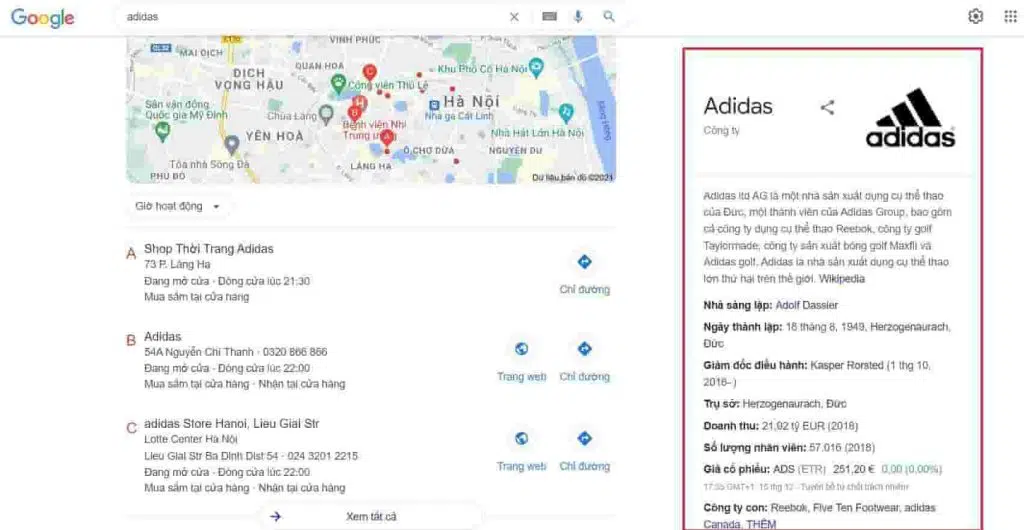The width and height of the screenshot is (1024, 530).
Task: Click the Doanh thu 21,92 tỷ EUR text
Action: [780, 426]
